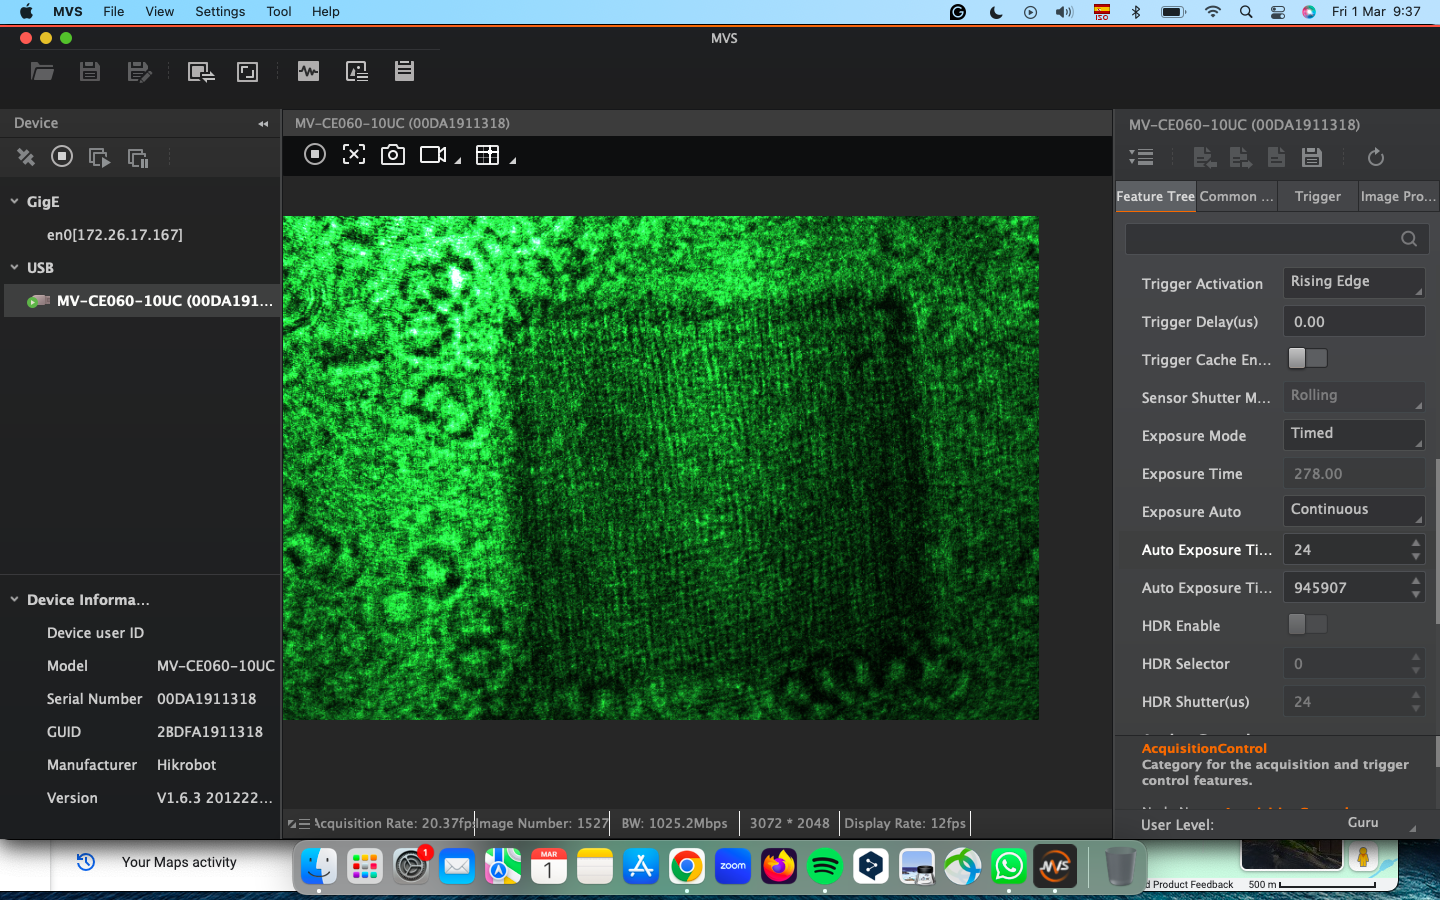Viewport: 1440px width, 900px height.
Task: Click the feature search input field
Action: [x=1260, y=238]
